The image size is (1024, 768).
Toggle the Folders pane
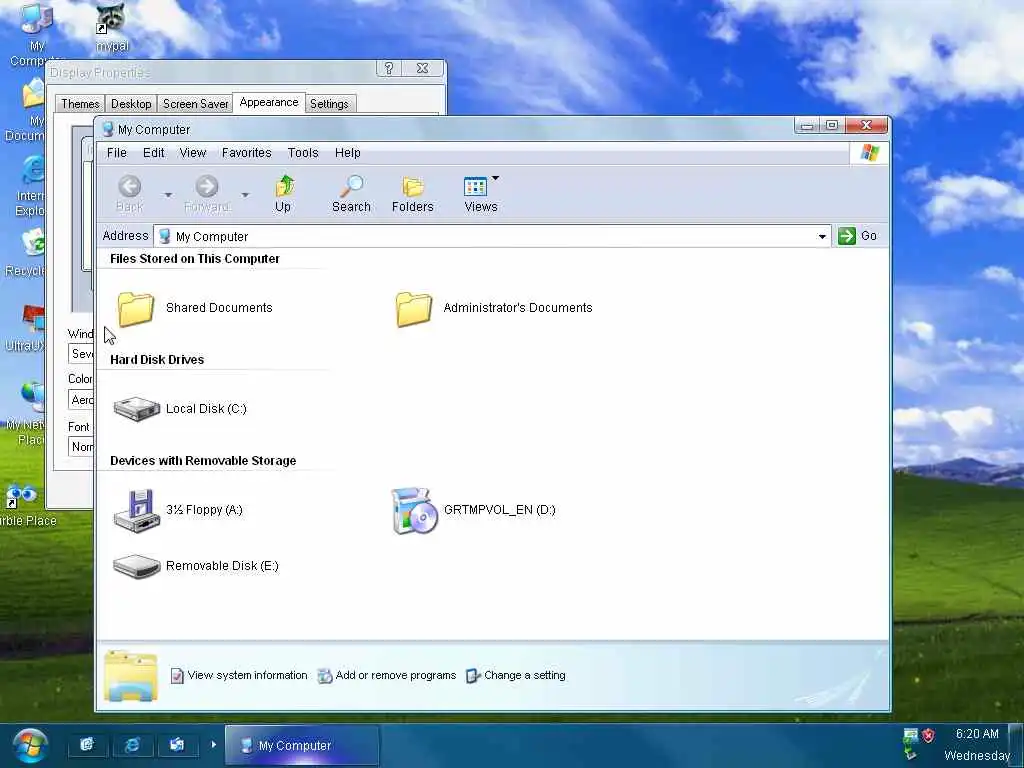[x=413, y=193]
